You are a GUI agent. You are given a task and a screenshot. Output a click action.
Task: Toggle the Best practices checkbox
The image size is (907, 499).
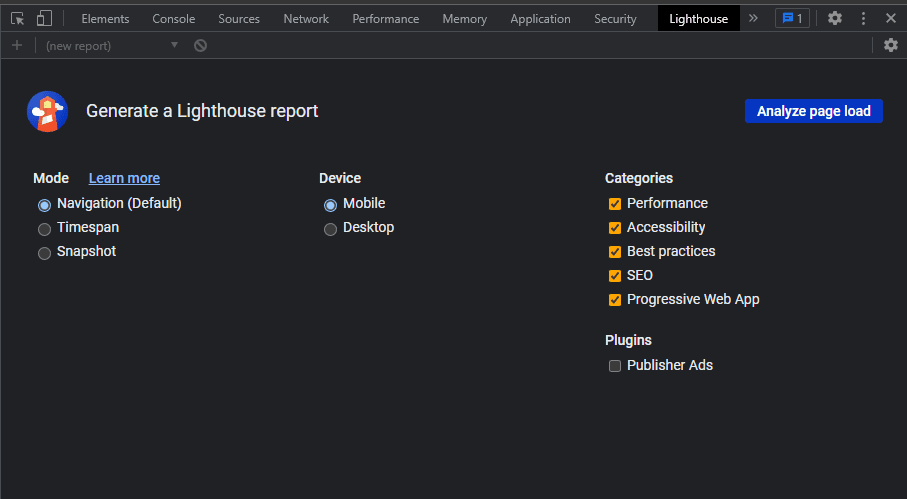[x=615, y=252]
